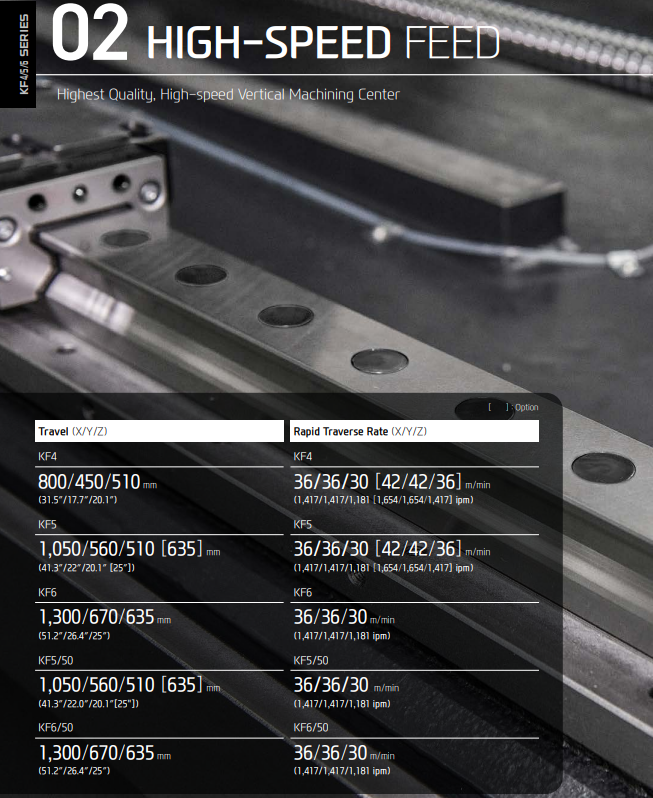This screenshot has width=653, height=798.
Task: Click the inch conversion (31.5"/17.7"/20.1") for KF4
Action: tap(78, 500)
